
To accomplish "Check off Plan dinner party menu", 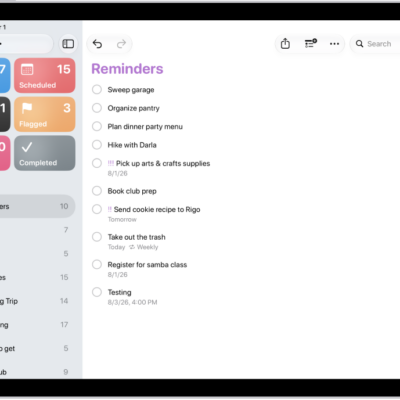I will pos(97,126).
